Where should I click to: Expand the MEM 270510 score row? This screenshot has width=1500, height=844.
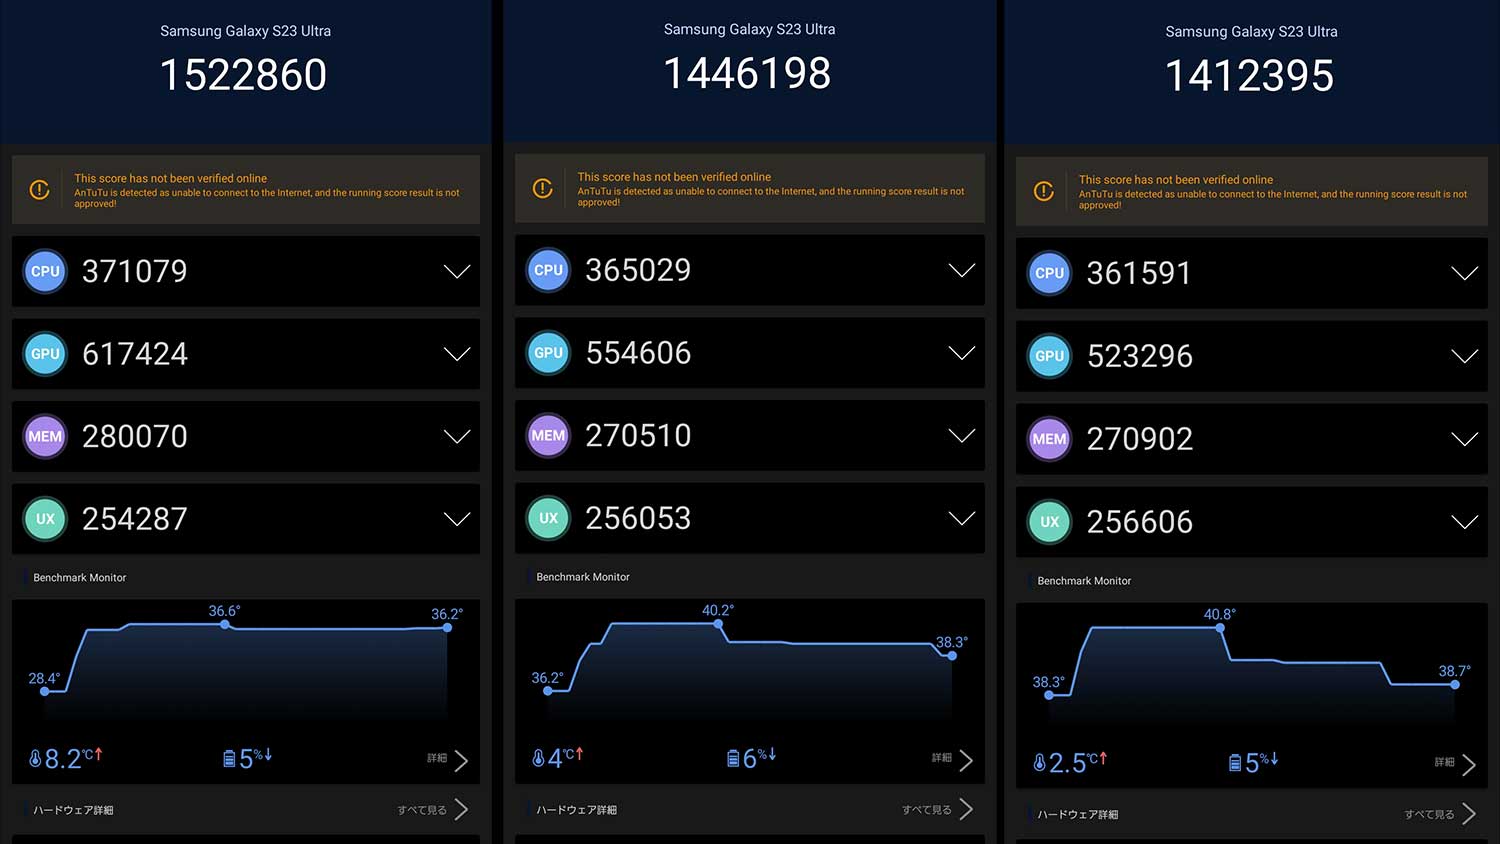pos(961,435)
